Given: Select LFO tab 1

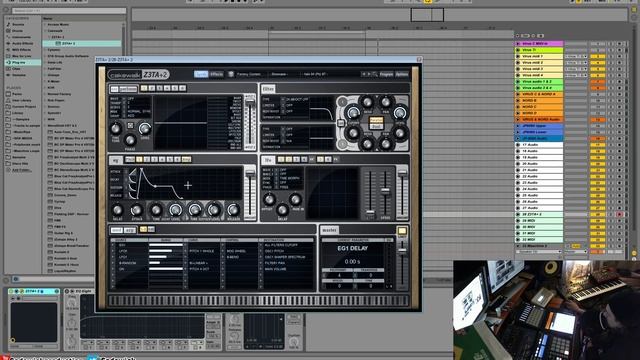Looking at the screenshot, I should (281, 159).
